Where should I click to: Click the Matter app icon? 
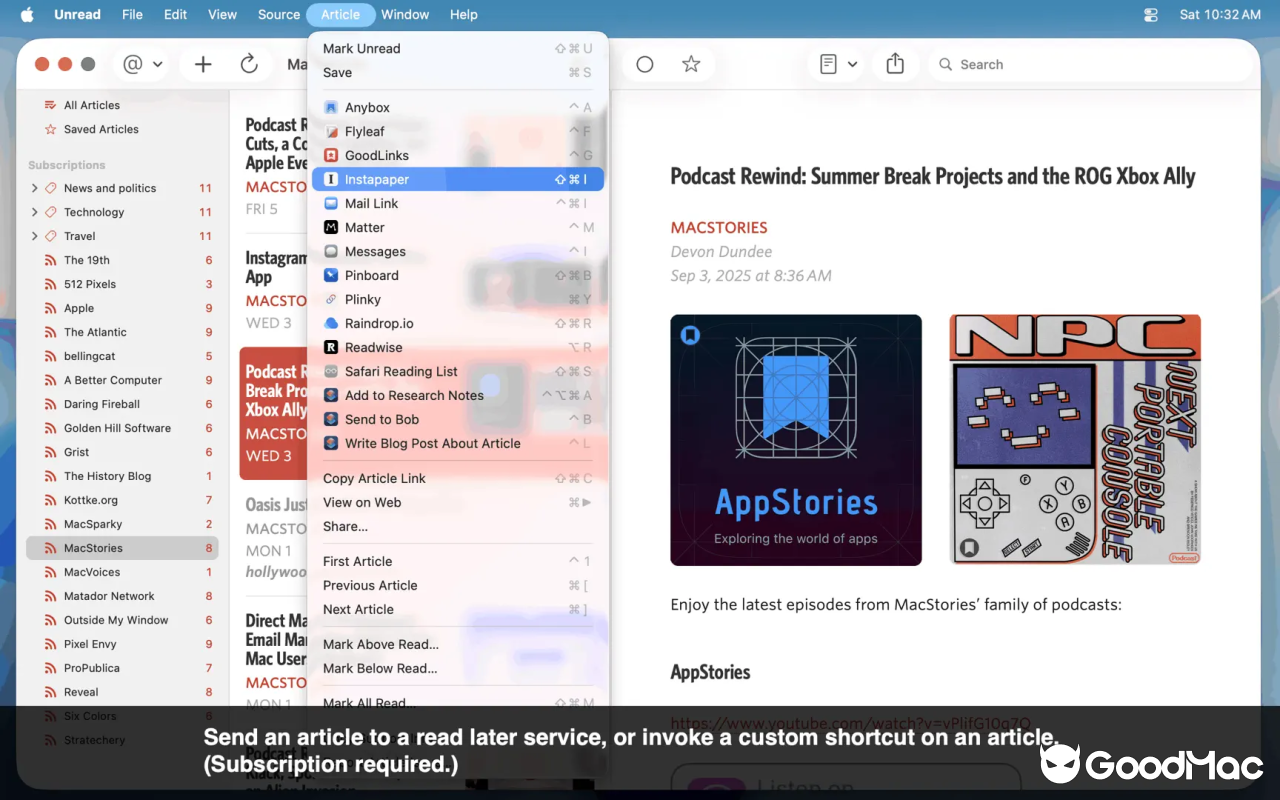[331, 227]
